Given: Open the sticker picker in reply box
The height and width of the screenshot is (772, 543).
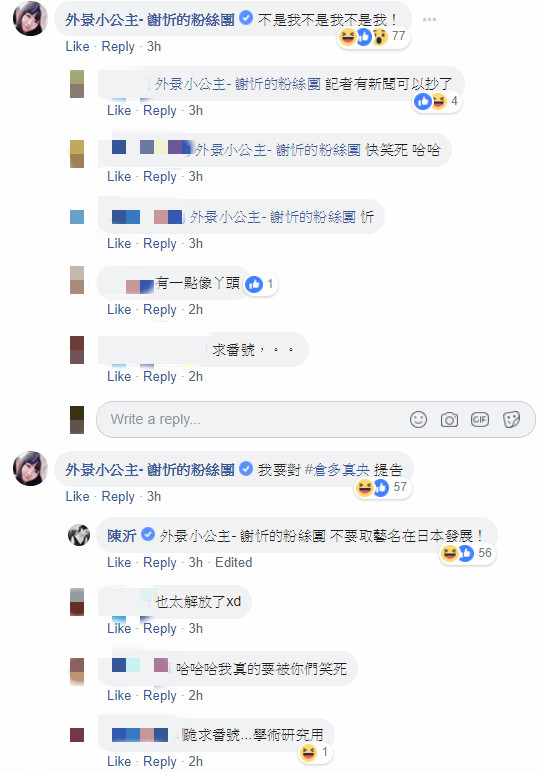Looking at the screenshot, I should point(511,419).
